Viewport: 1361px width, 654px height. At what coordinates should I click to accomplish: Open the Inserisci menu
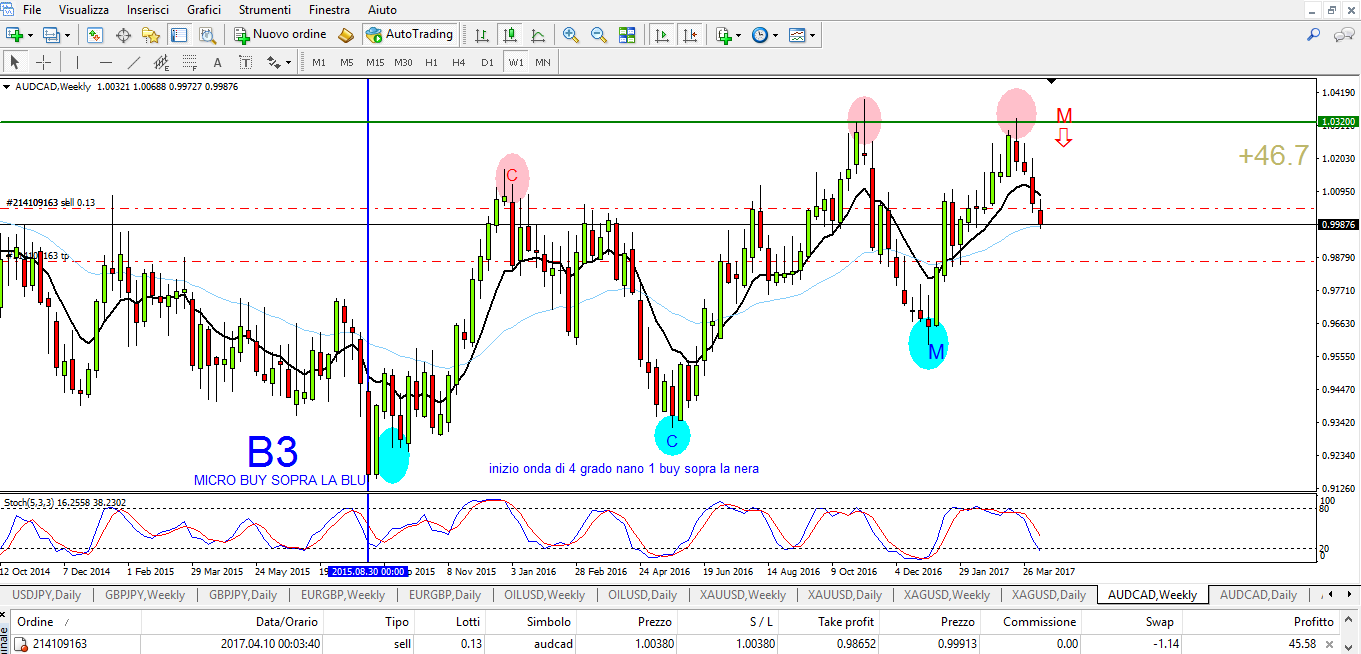pos(148,9)
